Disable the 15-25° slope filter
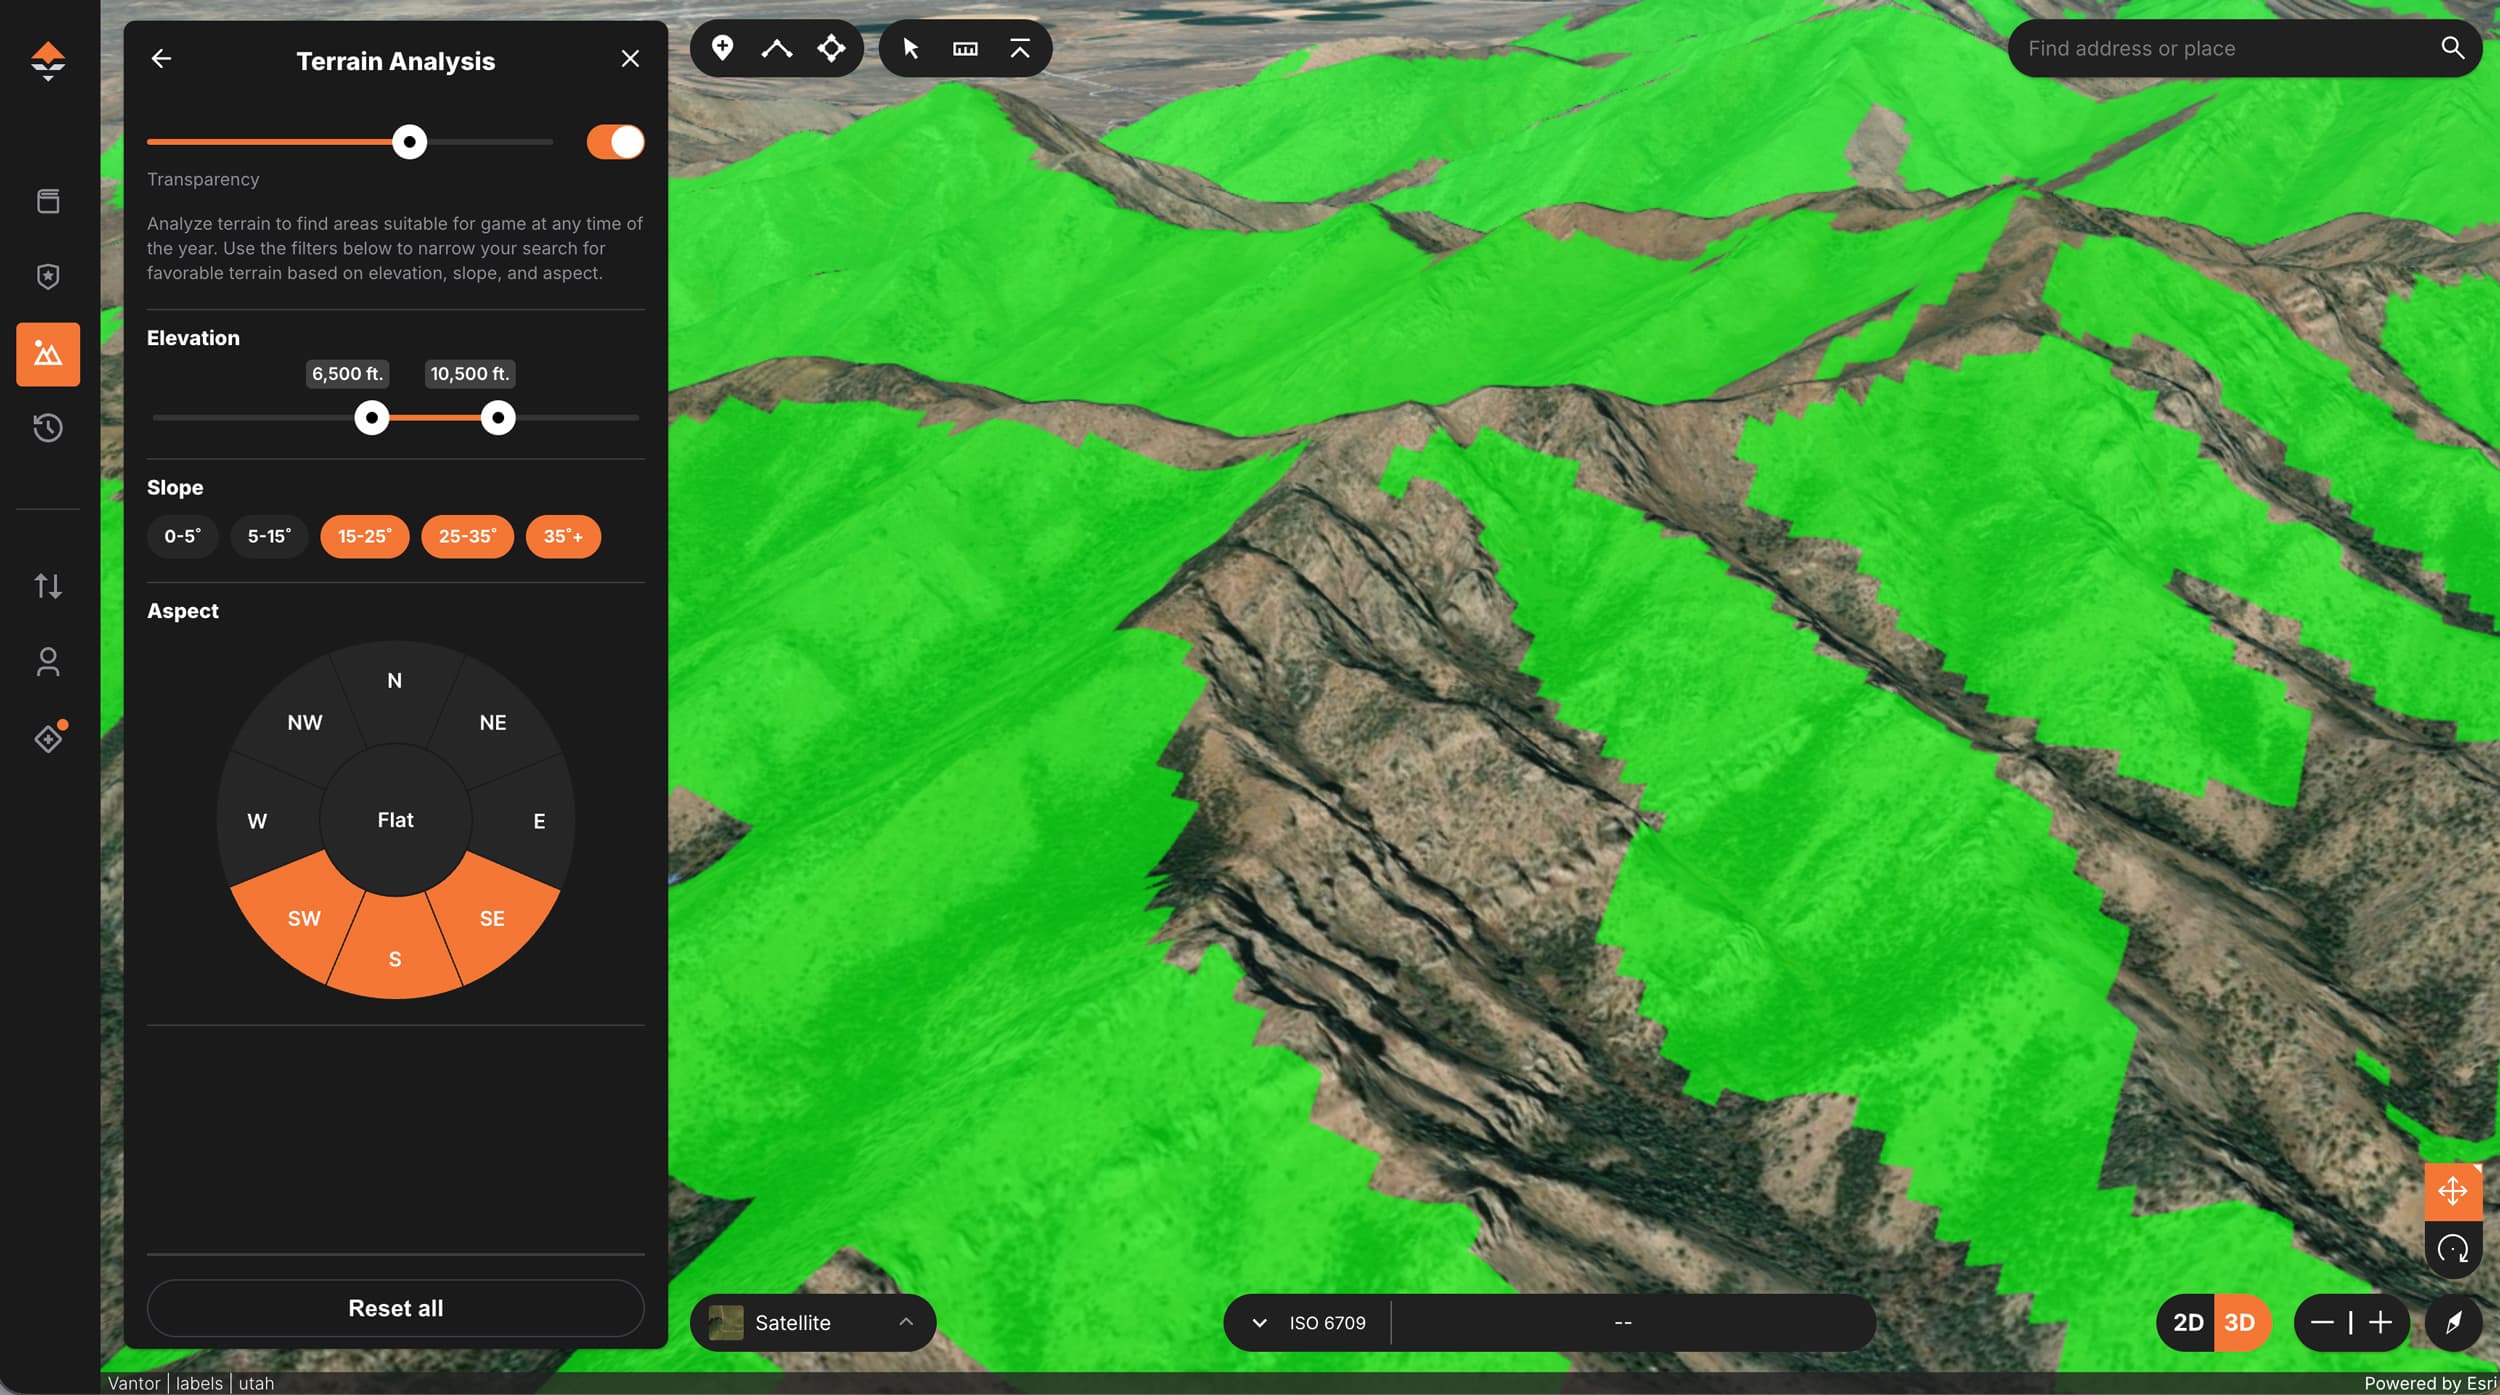The height and width of the screenshot is (1395, 2500). [x=364, y=536]
